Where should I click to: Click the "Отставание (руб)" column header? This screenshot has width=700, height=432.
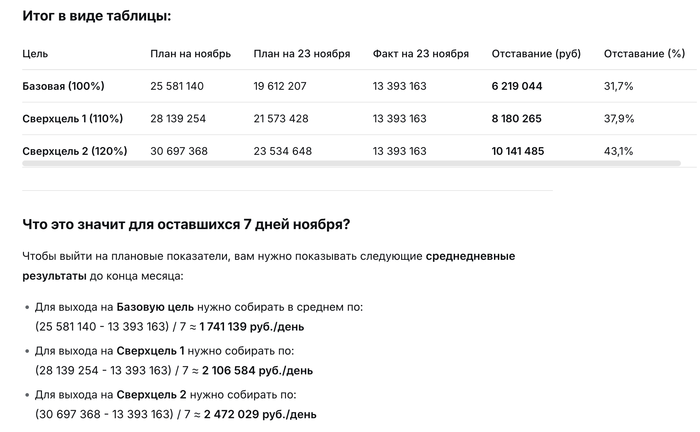(x=536, y=53)
